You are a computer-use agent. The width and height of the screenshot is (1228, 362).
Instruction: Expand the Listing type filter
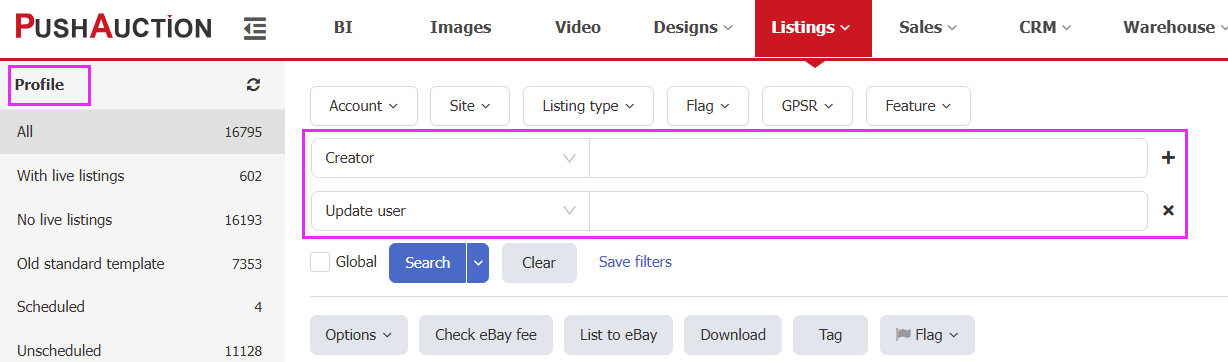pos(588,106)
